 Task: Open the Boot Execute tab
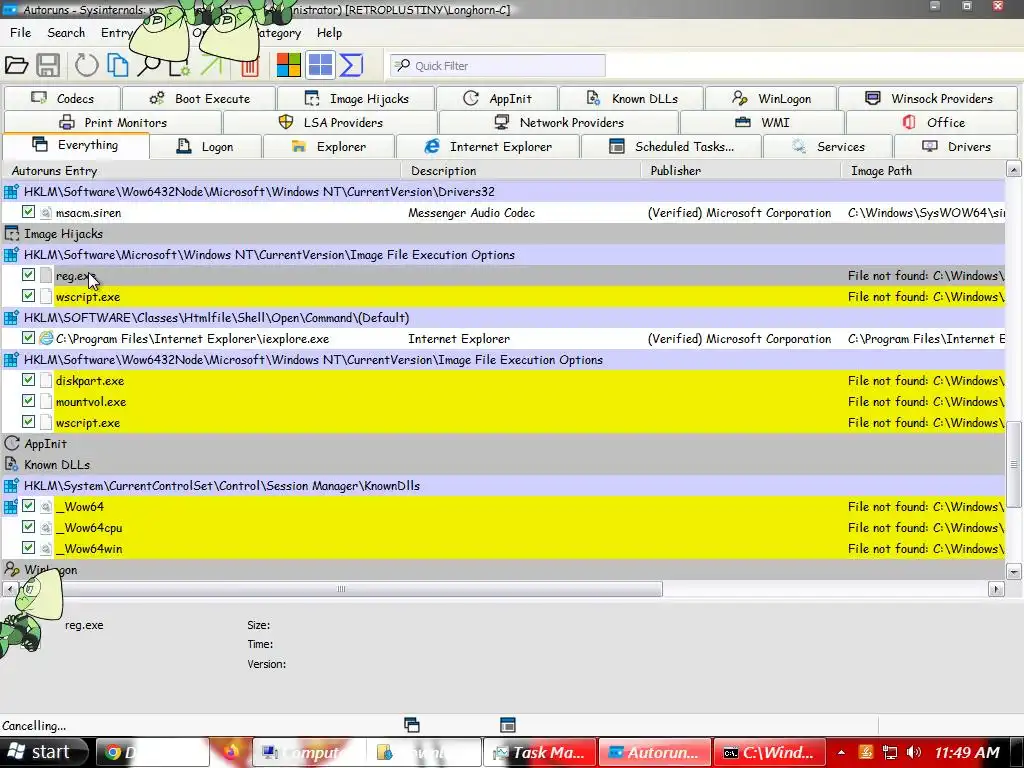199,99
